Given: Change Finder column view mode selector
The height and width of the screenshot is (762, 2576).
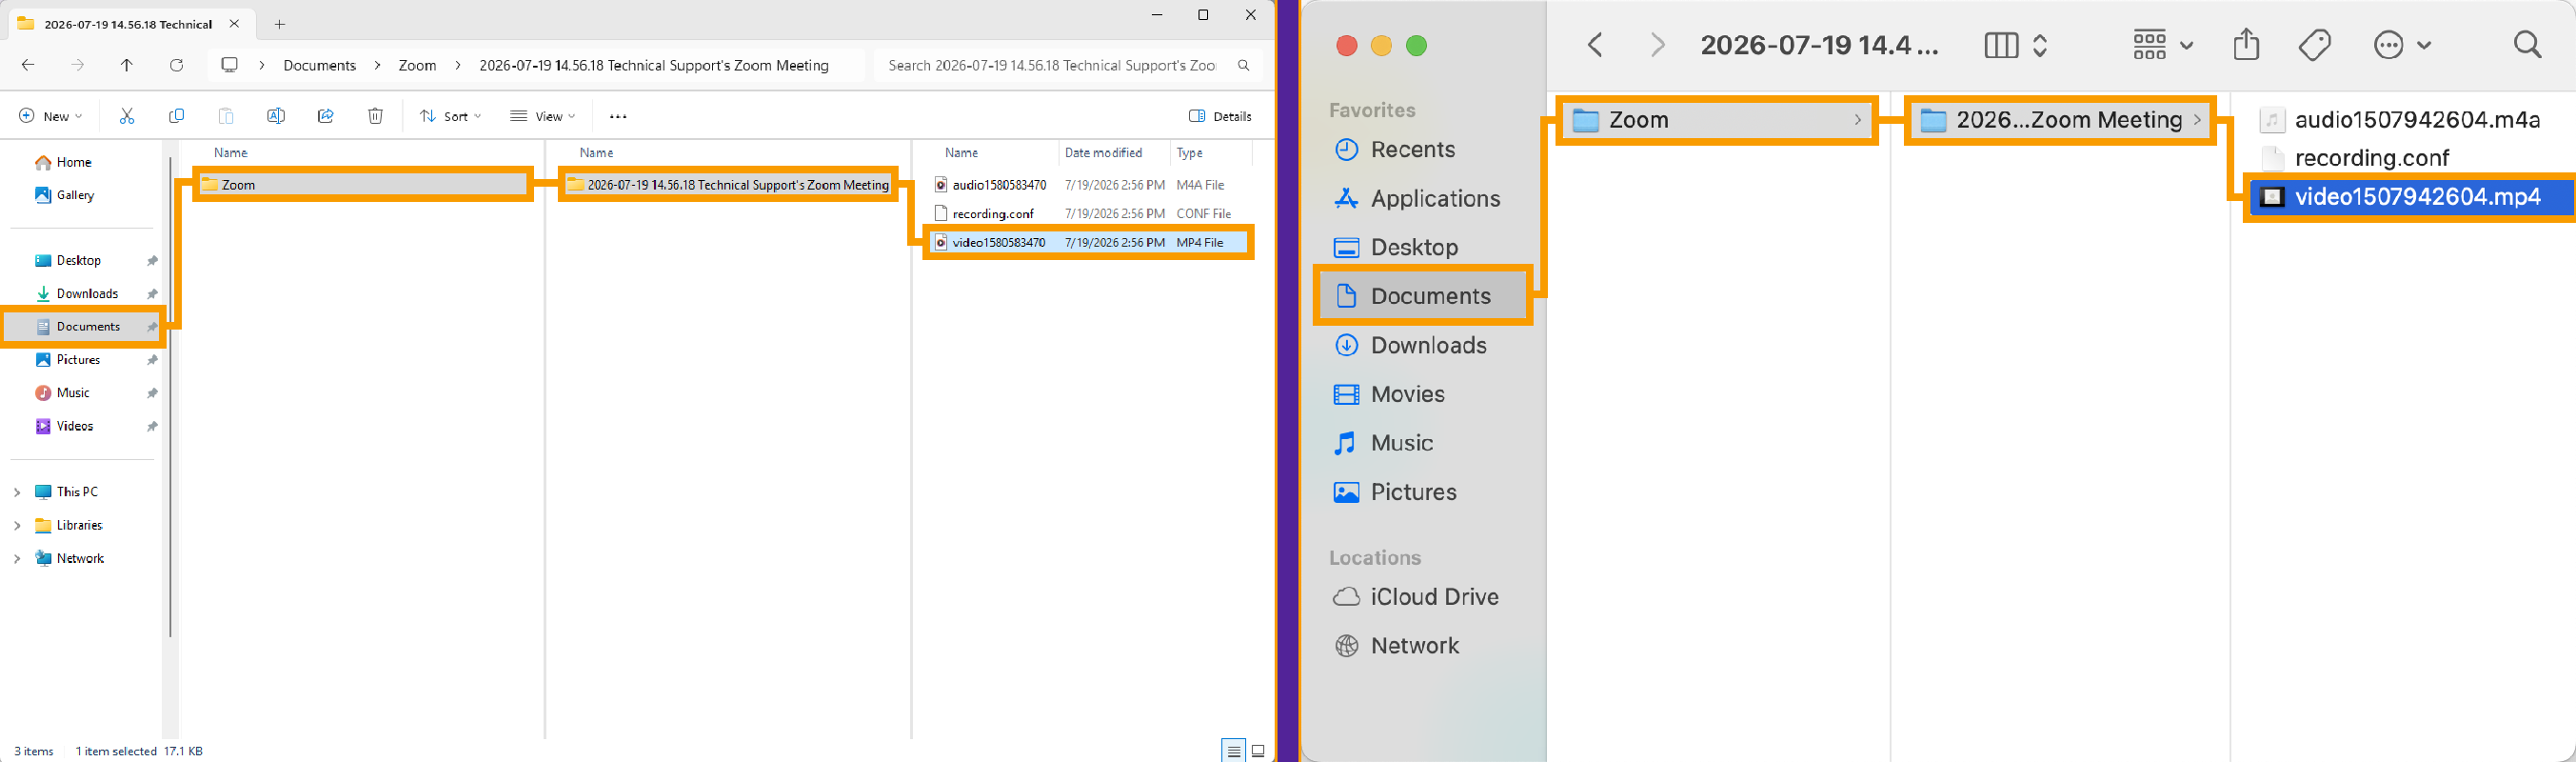Looking at the screenshot, I should click(2016, 45).
